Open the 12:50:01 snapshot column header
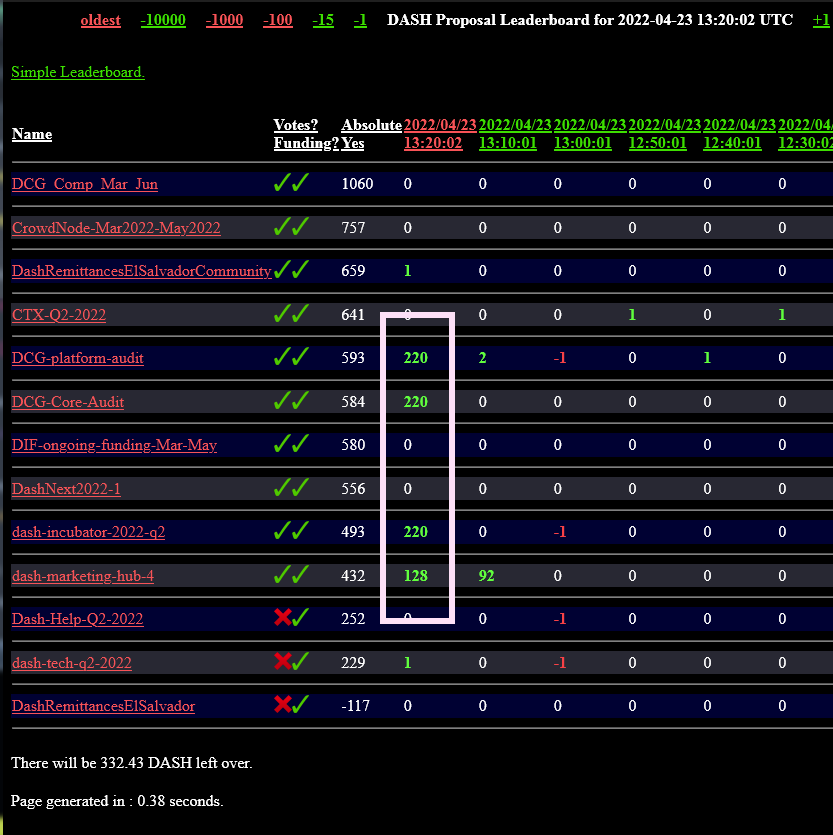The height and width of the screenshot is (835, 833). coord(665,134)
